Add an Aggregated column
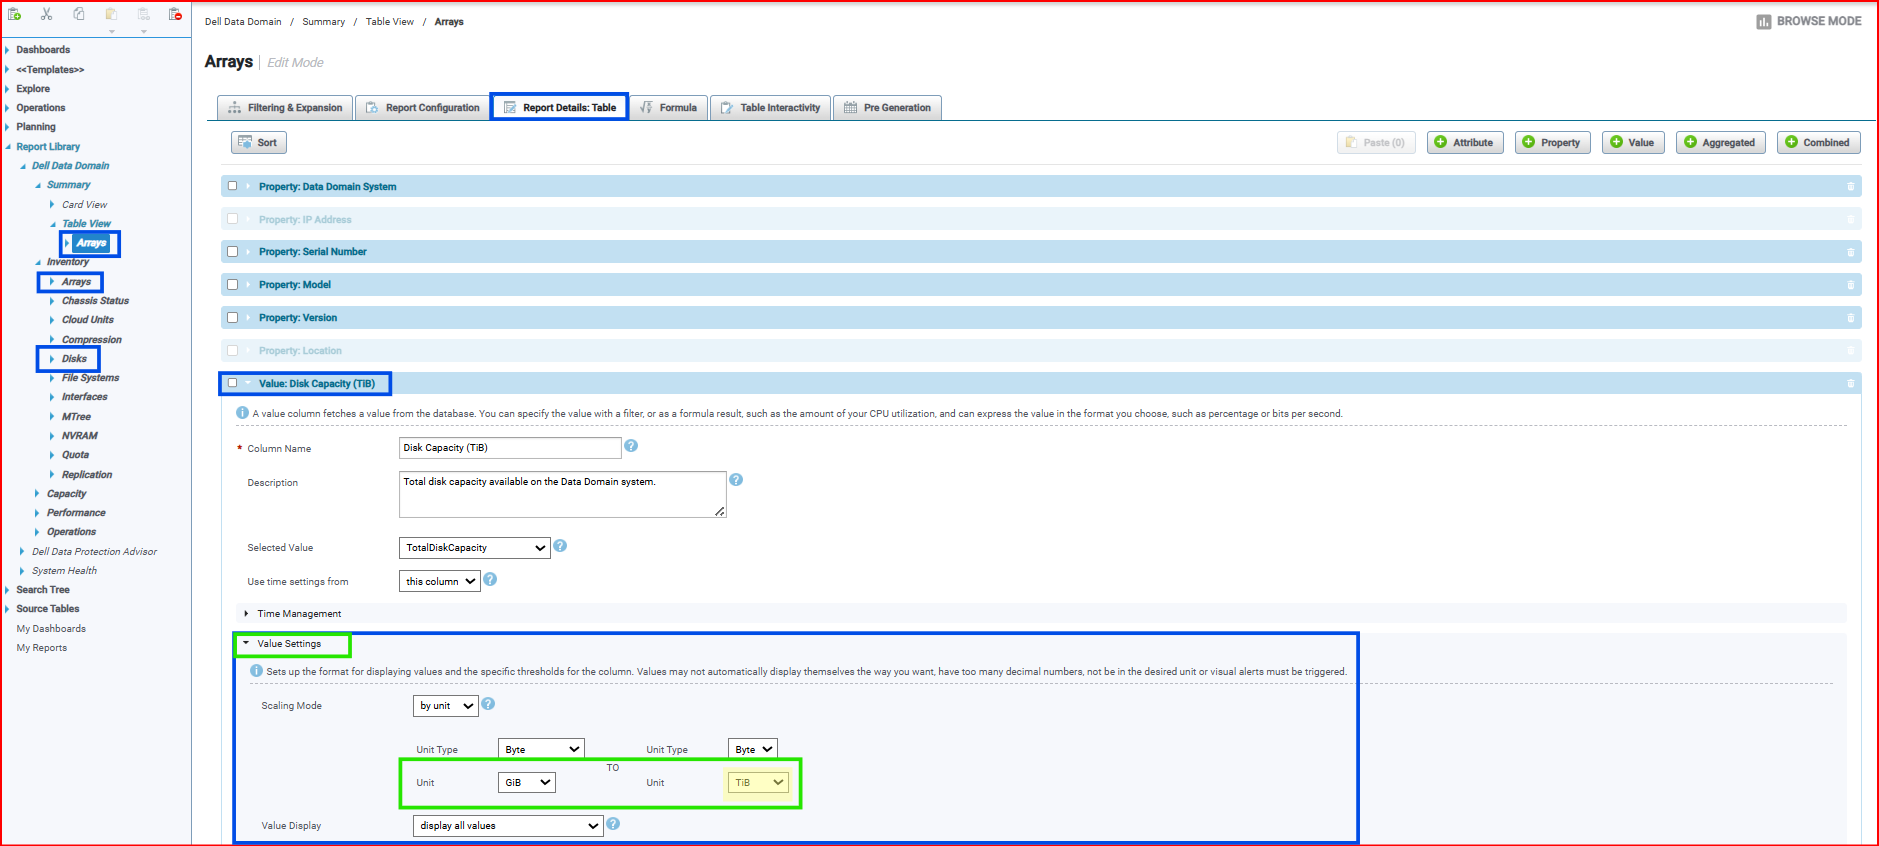This screenshot has height=846, width=1879. (x=1721, y=143)
